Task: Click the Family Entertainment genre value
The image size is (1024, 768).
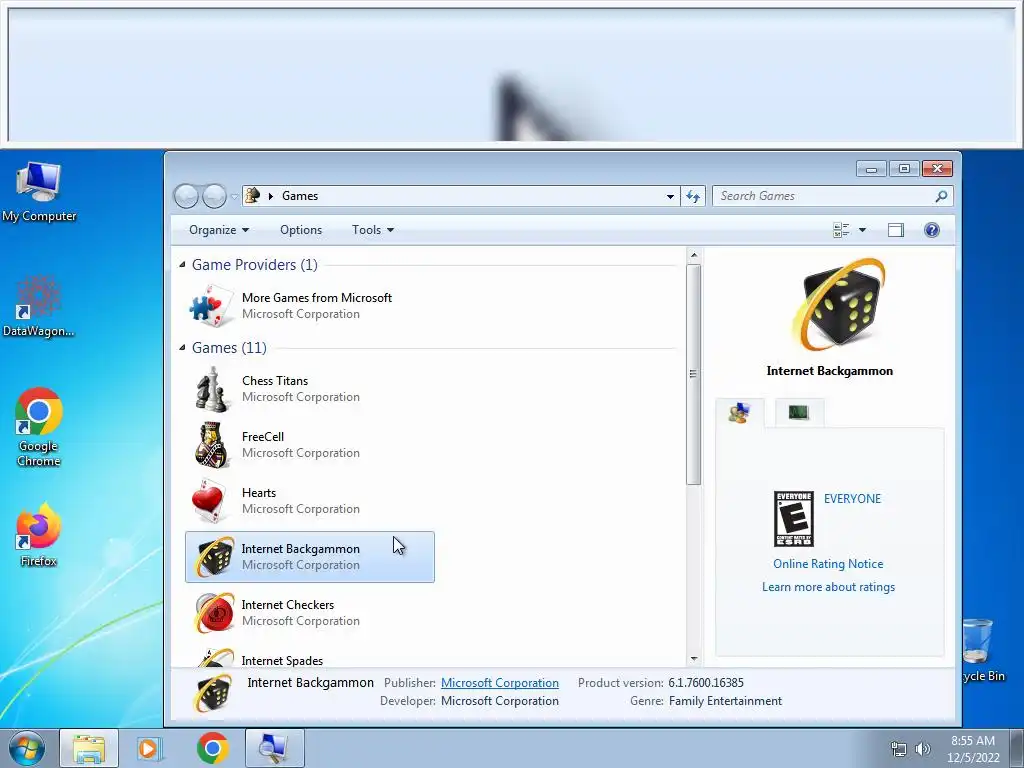Action: pos(725,701)
